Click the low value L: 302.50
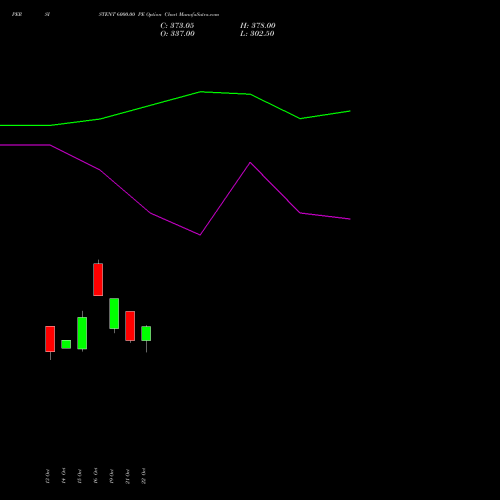 click(x=257, y=34)
